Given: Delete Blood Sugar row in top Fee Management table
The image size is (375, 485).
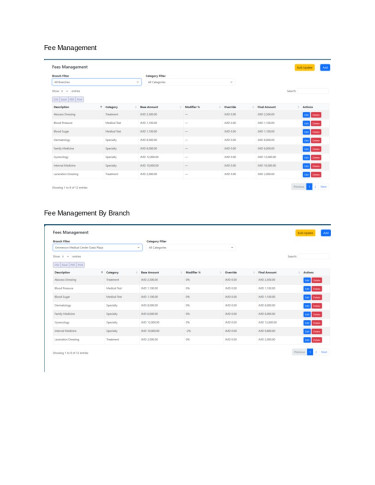Looking at the screenshot, I should [x=316, y=132].
